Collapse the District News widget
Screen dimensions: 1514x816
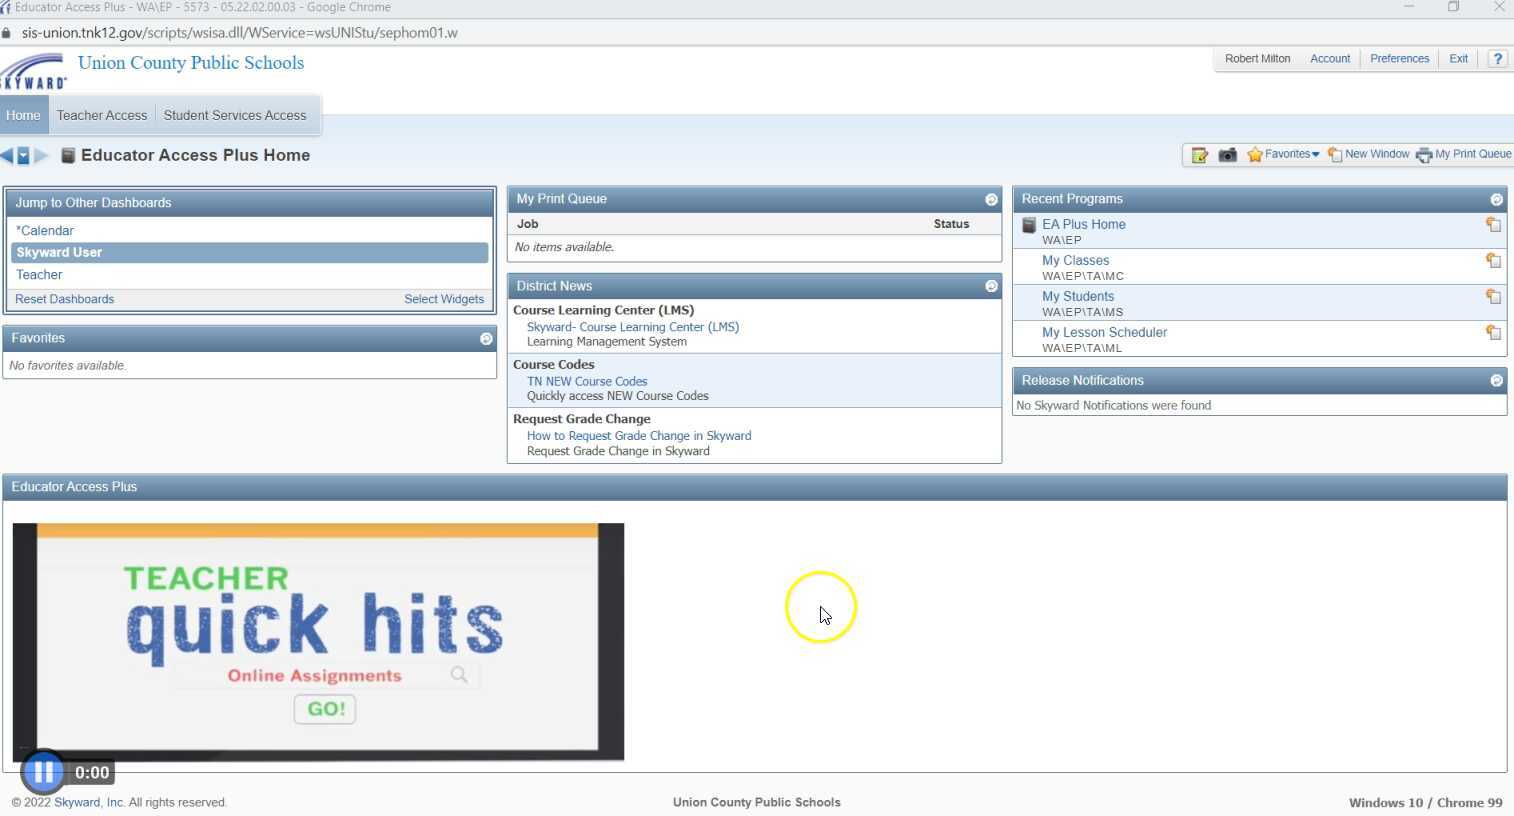point(991,287)
